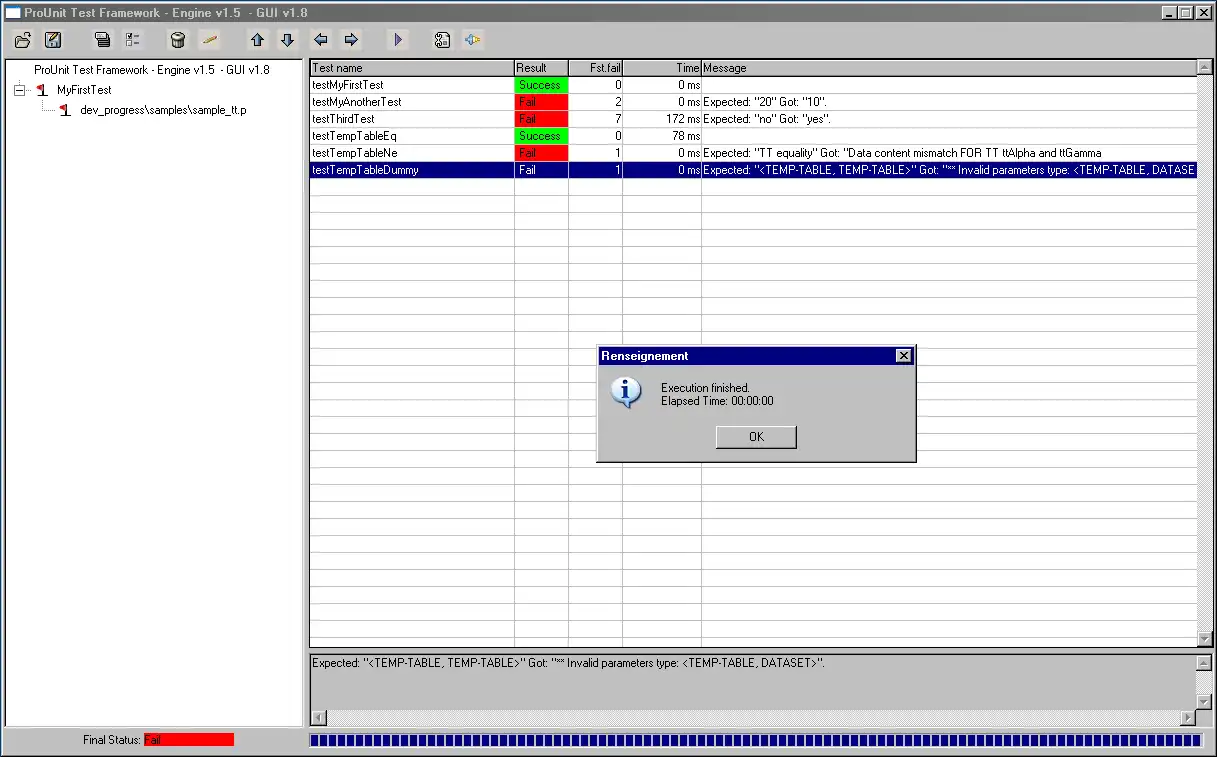Click the right arrow toolbar icon
1217x757 pixels.
coord(351,40)
